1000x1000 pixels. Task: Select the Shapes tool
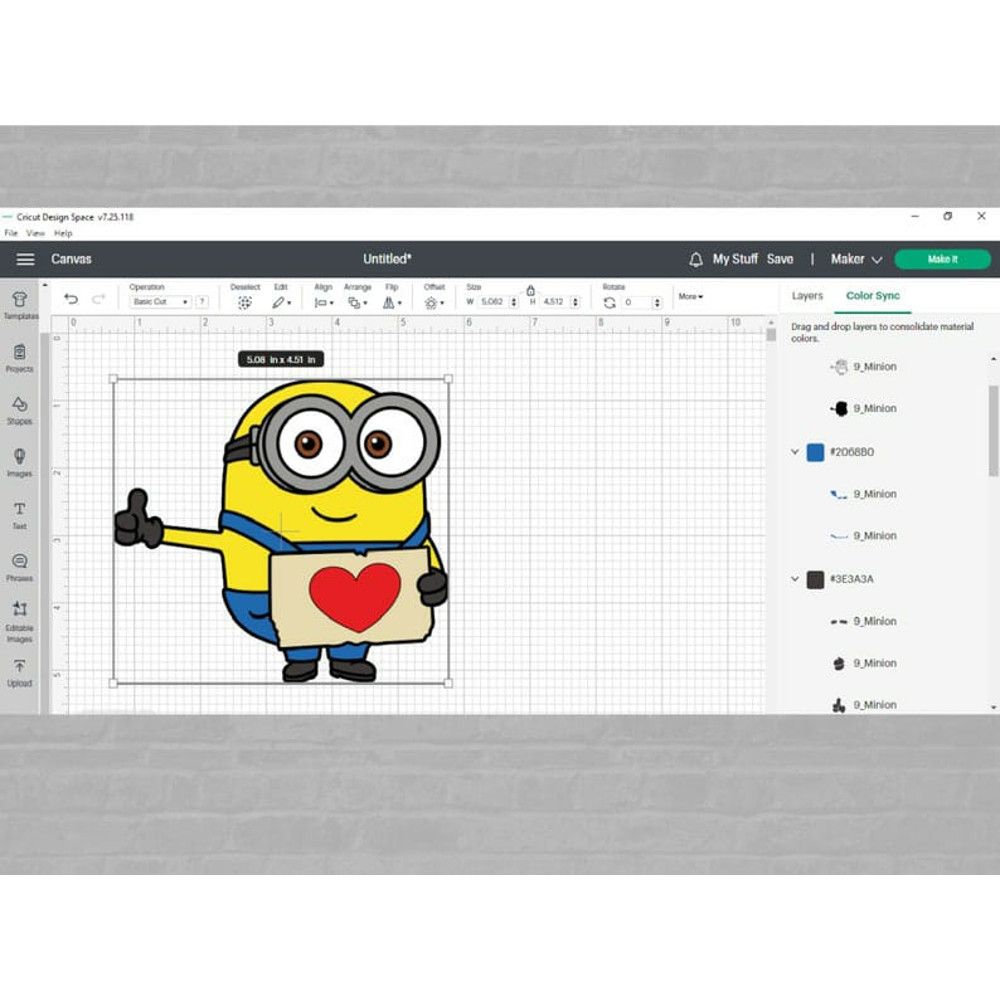point(19,406)
